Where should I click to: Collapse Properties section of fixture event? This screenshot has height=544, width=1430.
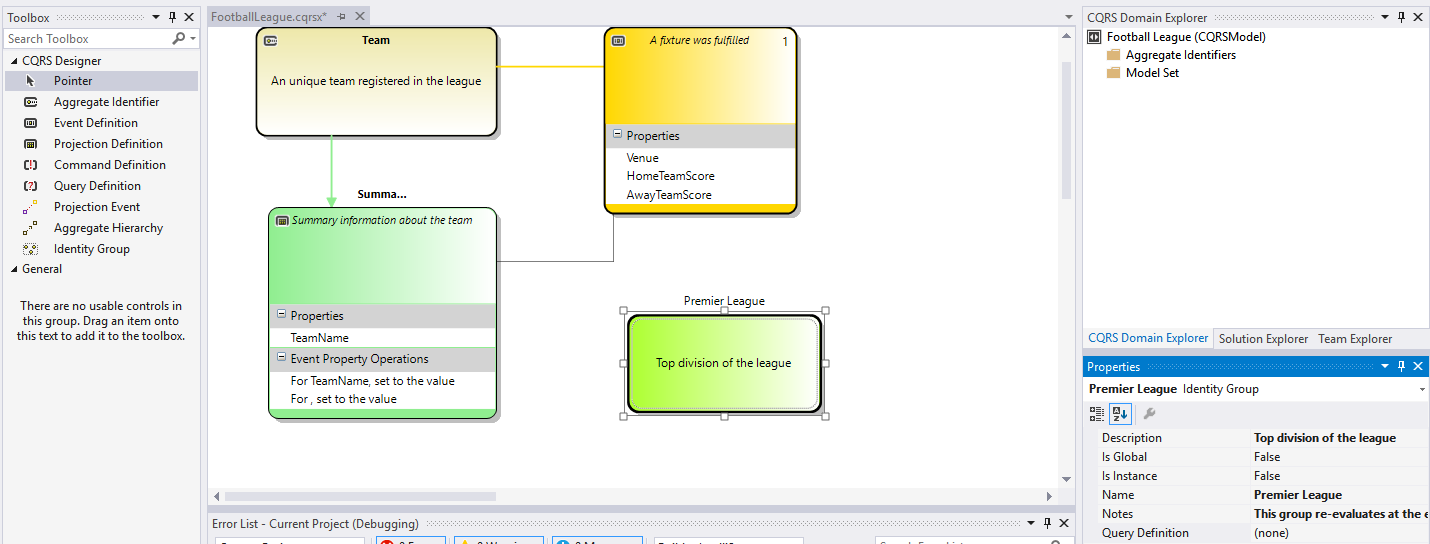[x=617, y=135]
